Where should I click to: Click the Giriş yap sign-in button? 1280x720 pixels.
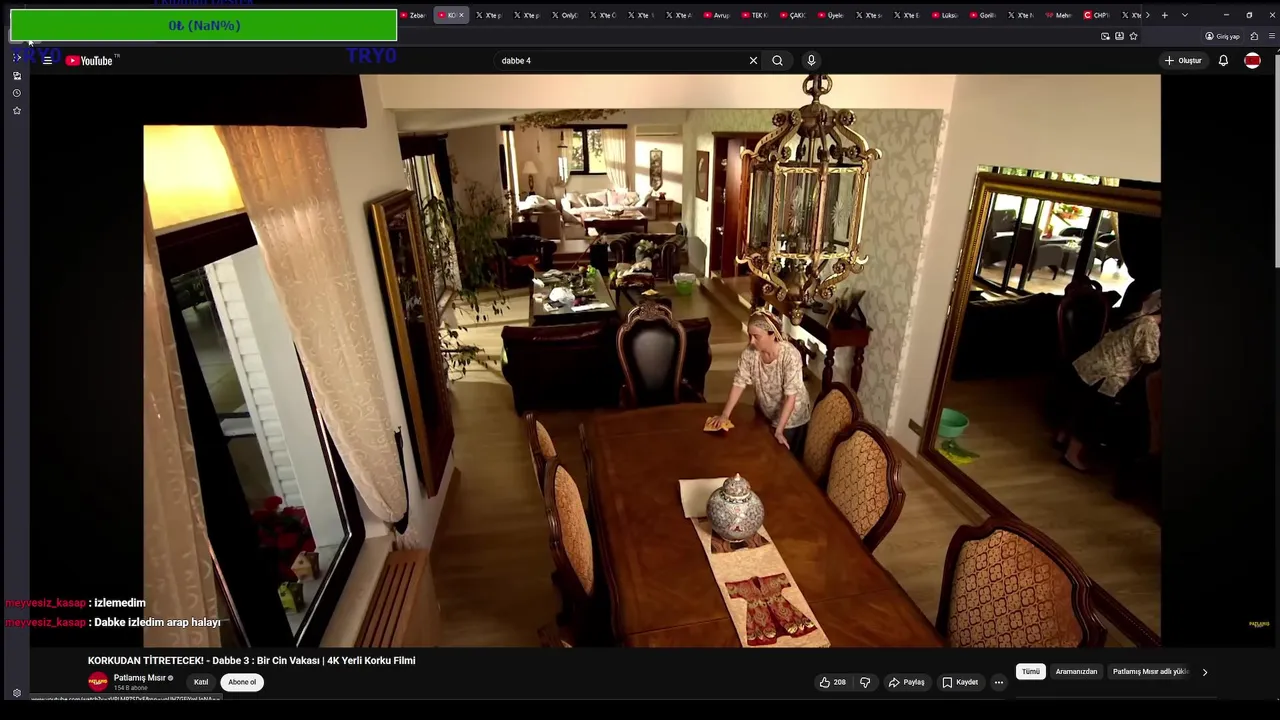click(x=1222, y=36)
